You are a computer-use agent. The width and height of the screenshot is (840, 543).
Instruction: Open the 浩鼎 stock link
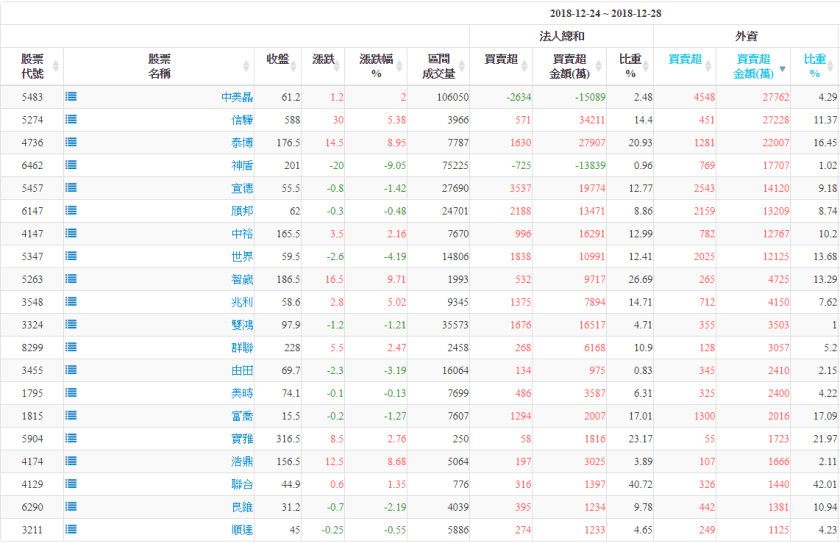(241, 462)
